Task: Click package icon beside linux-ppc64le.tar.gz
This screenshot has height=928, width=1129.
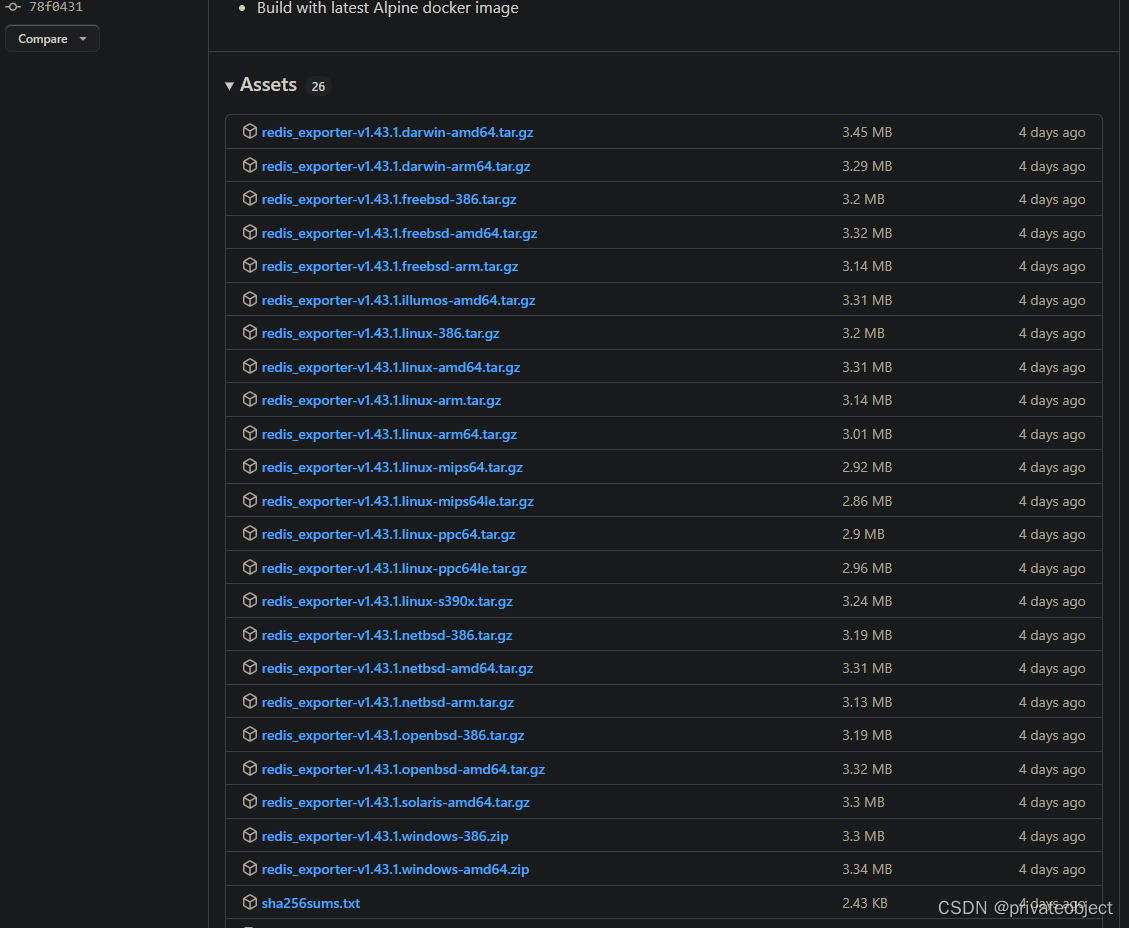Action: (x=250, y=567)
